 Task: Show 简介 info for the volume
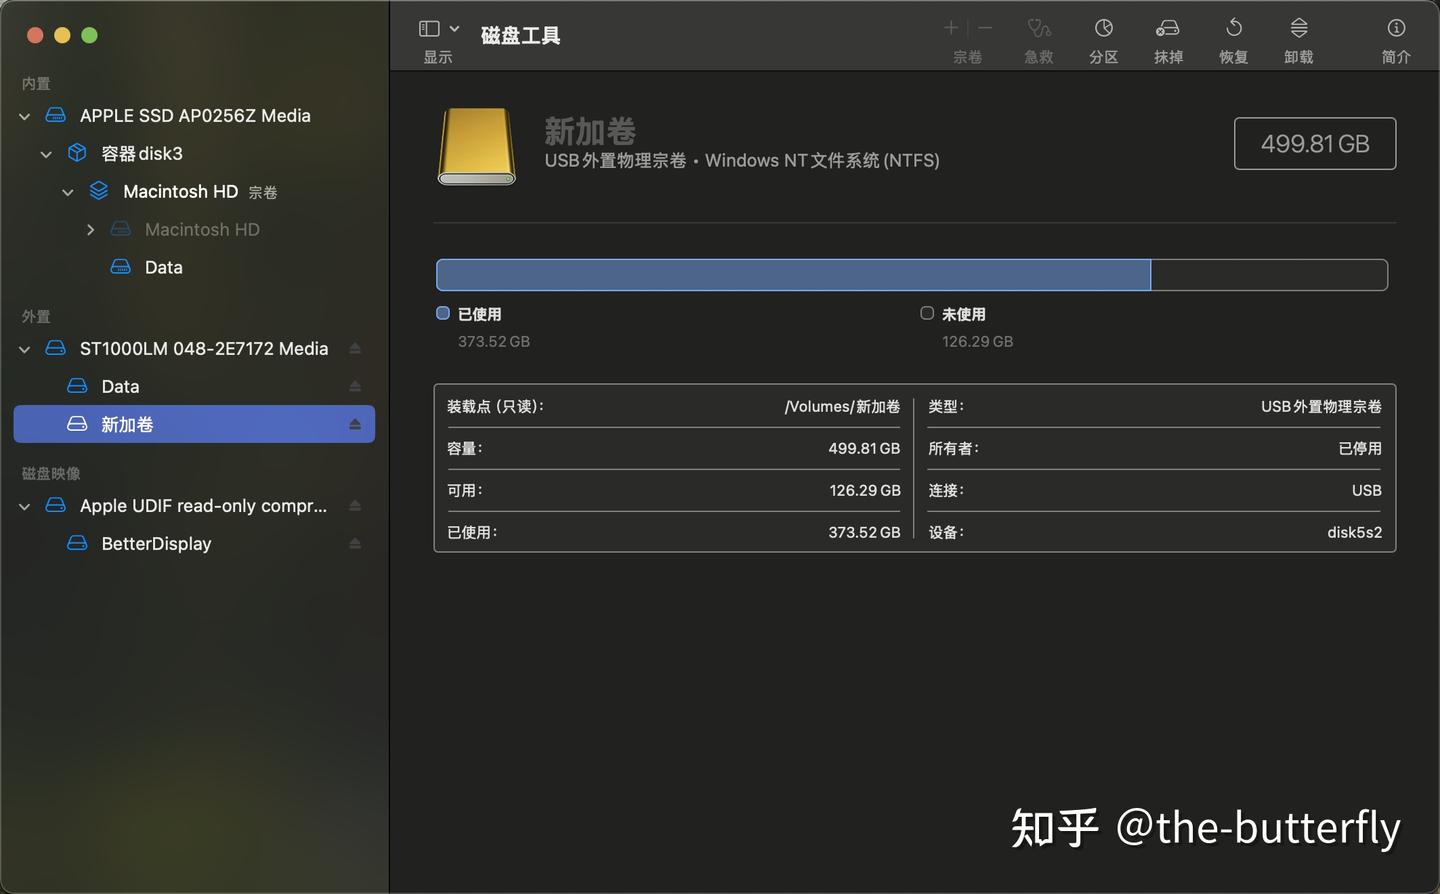click(1396, 38)
